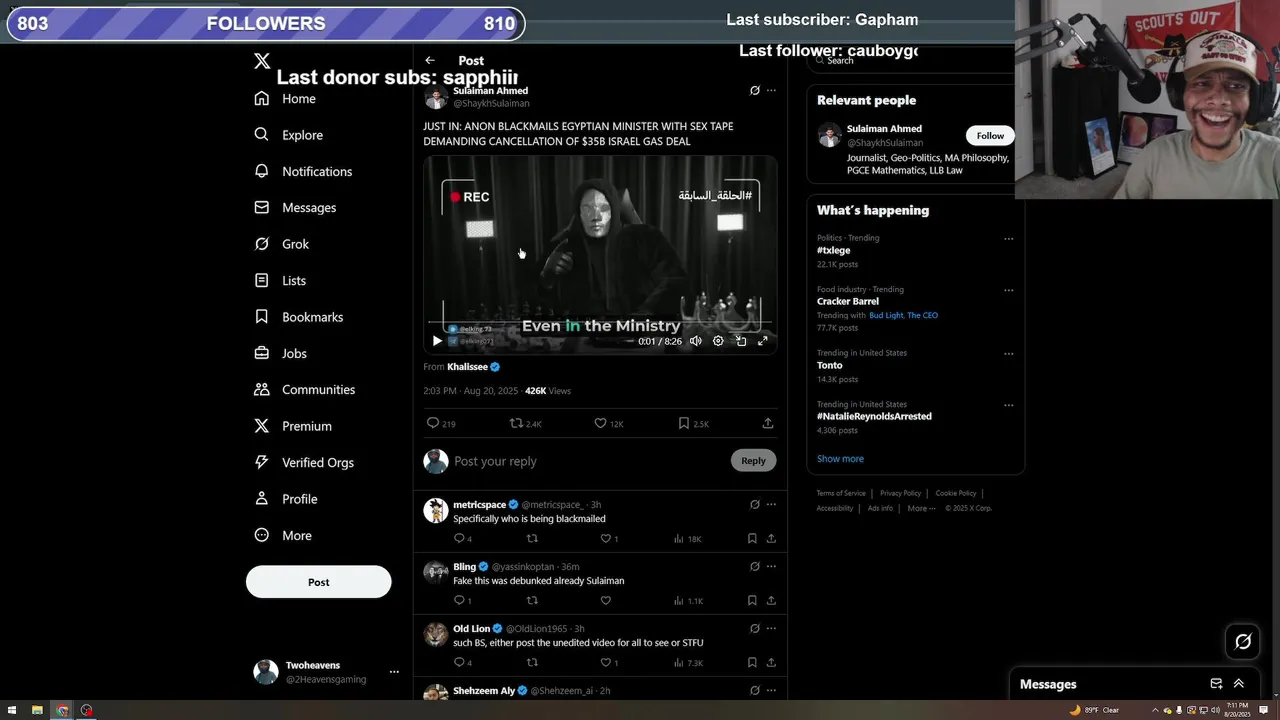This screenshot has width=1280, height=720.
Task: Click the Reply button
Action: (x=753, y=461)
